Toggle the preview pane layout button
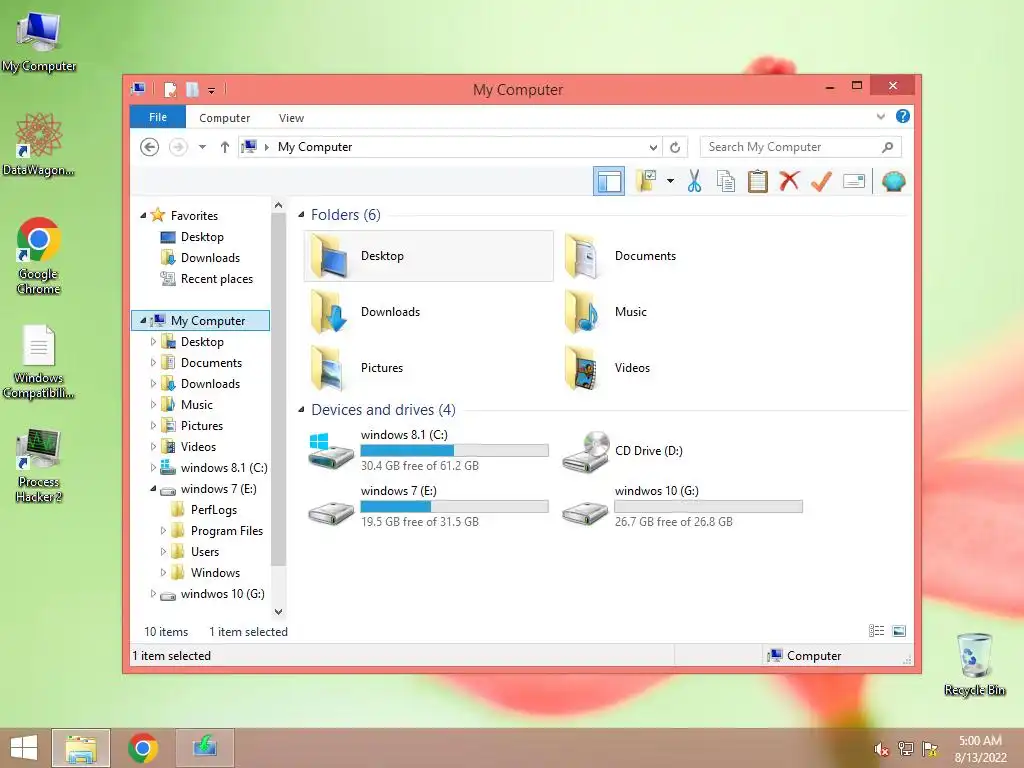Screen dimensions: 1024x768 (x=609, y=182)
